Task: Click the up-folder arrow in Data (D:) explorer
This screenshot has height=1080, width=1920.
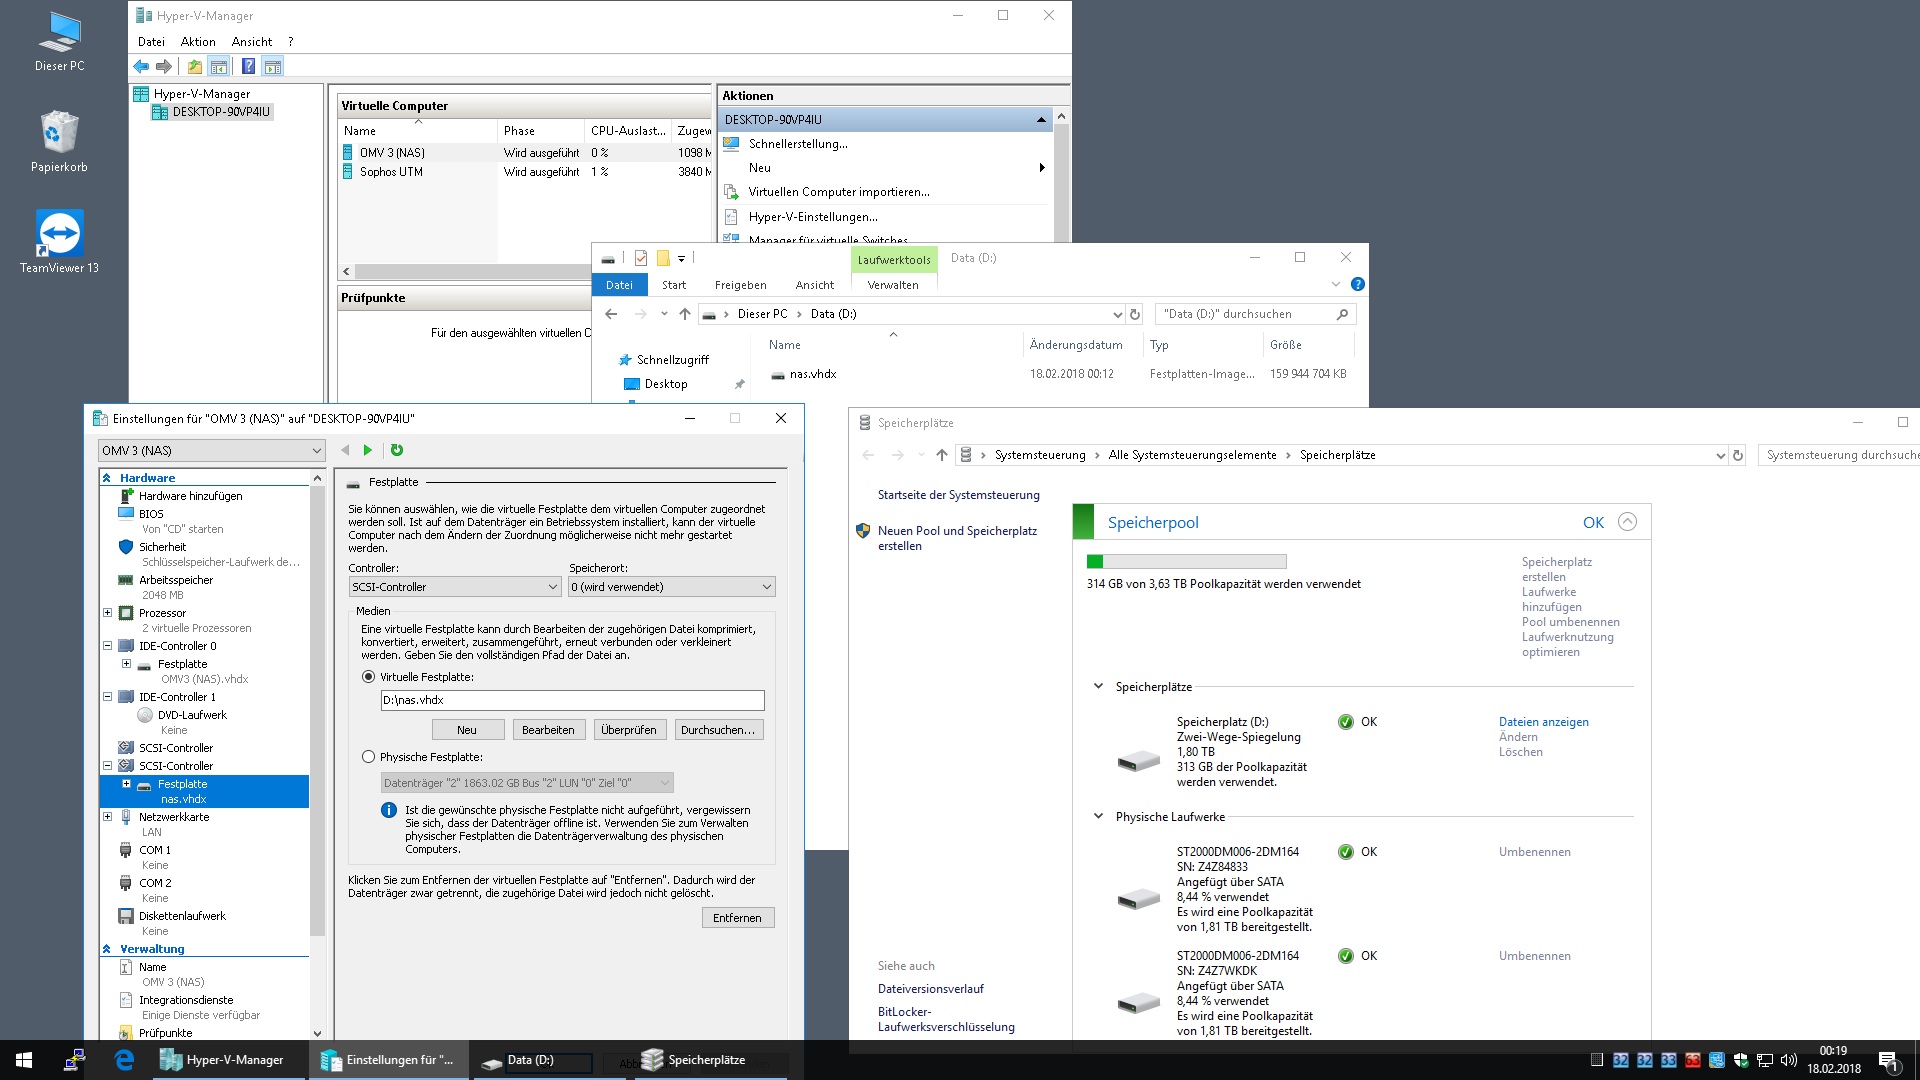Action: click(685, 314)
